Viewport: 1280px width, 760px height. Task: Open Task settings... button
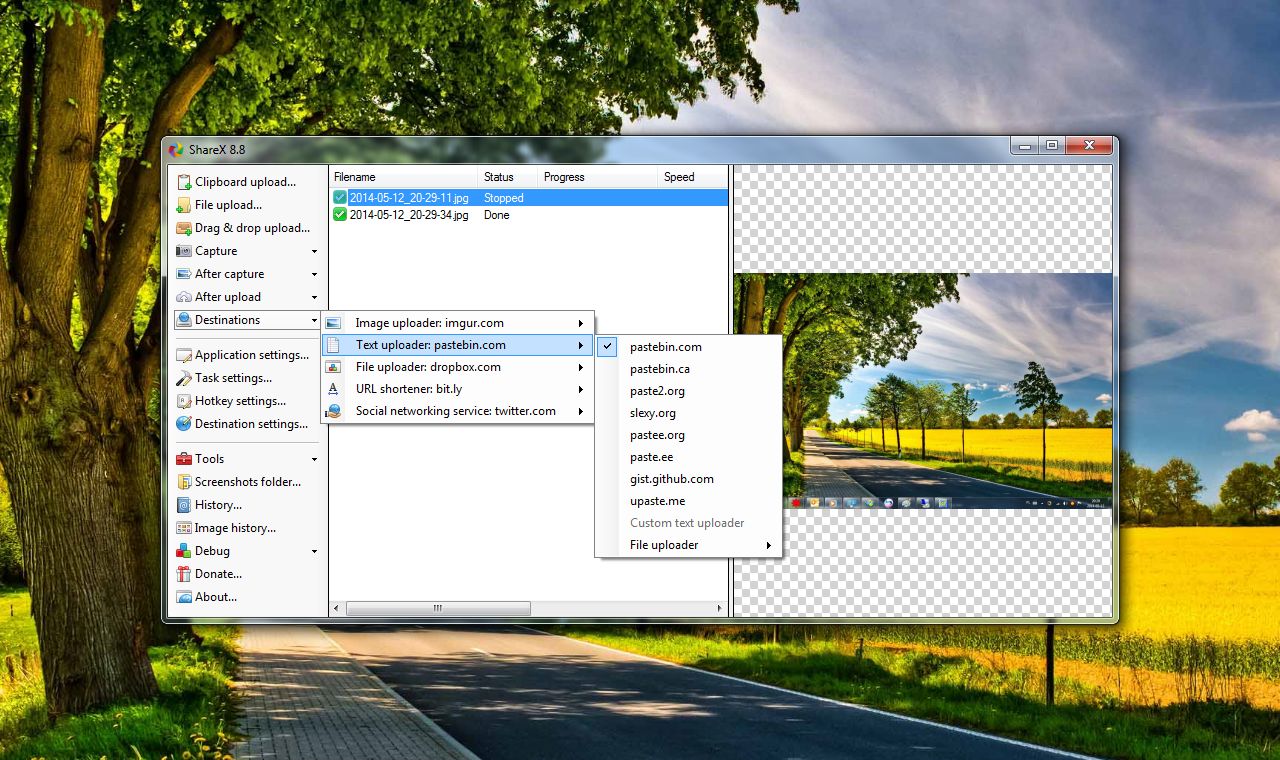[247, 378]
